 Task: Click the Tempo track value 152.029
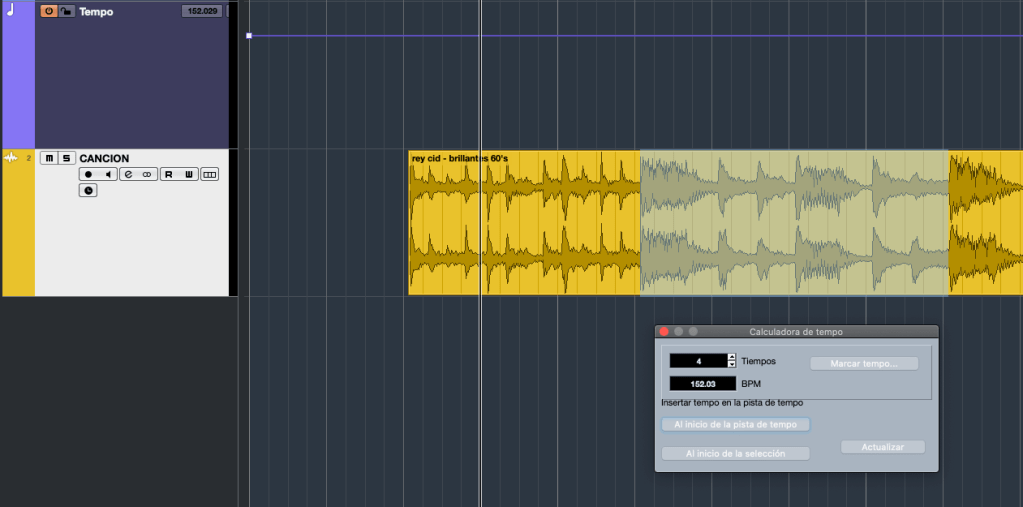tap(202, 11)
